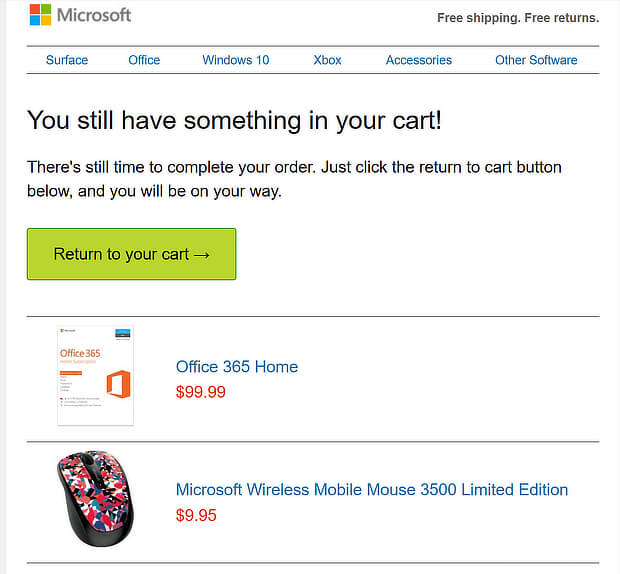Select Windows 10 in the navigation bar

(235, 60)
